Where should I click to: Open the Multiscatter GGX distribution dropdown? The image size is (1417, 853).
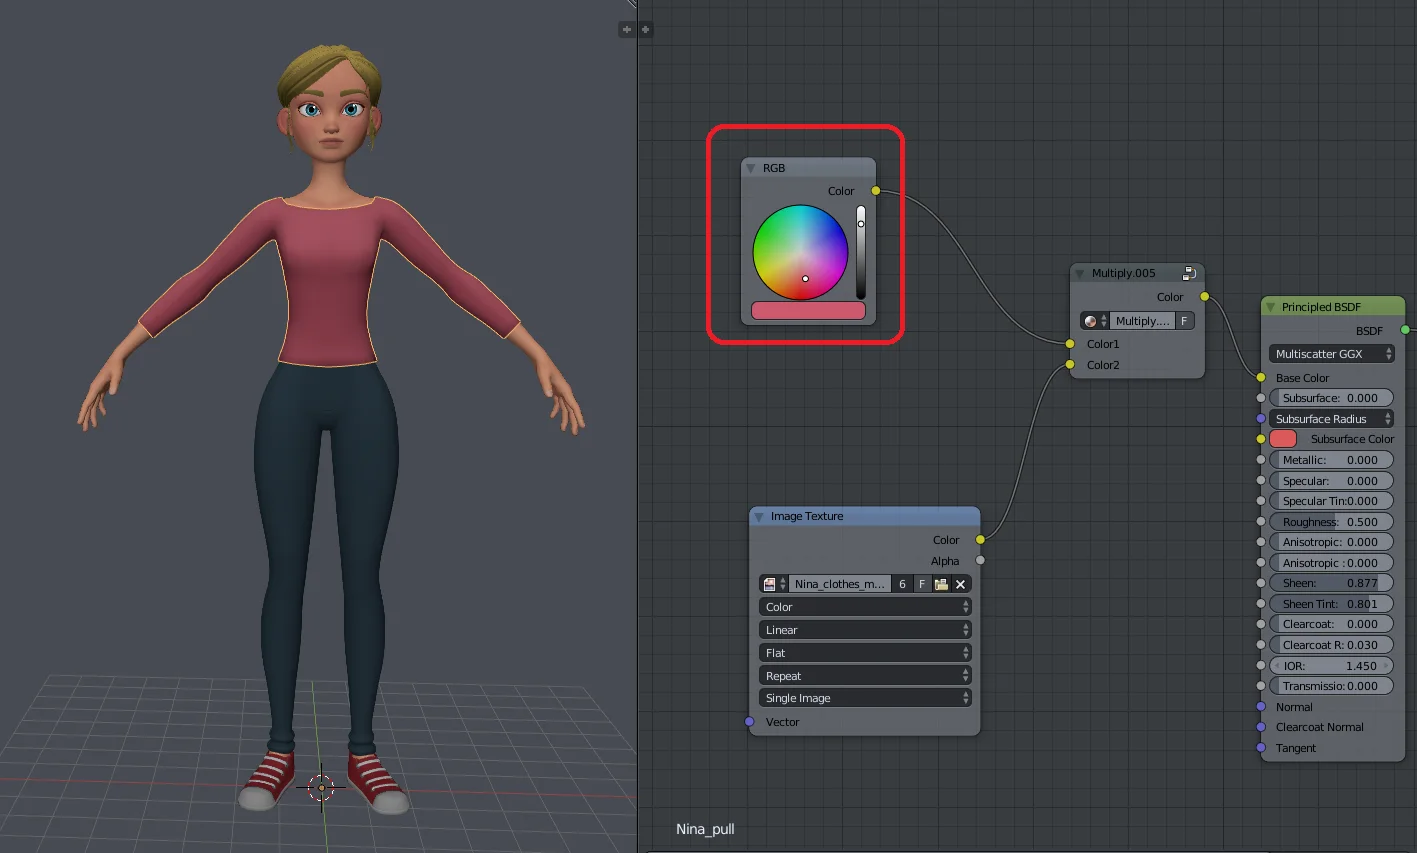(x=1331, y=353)
